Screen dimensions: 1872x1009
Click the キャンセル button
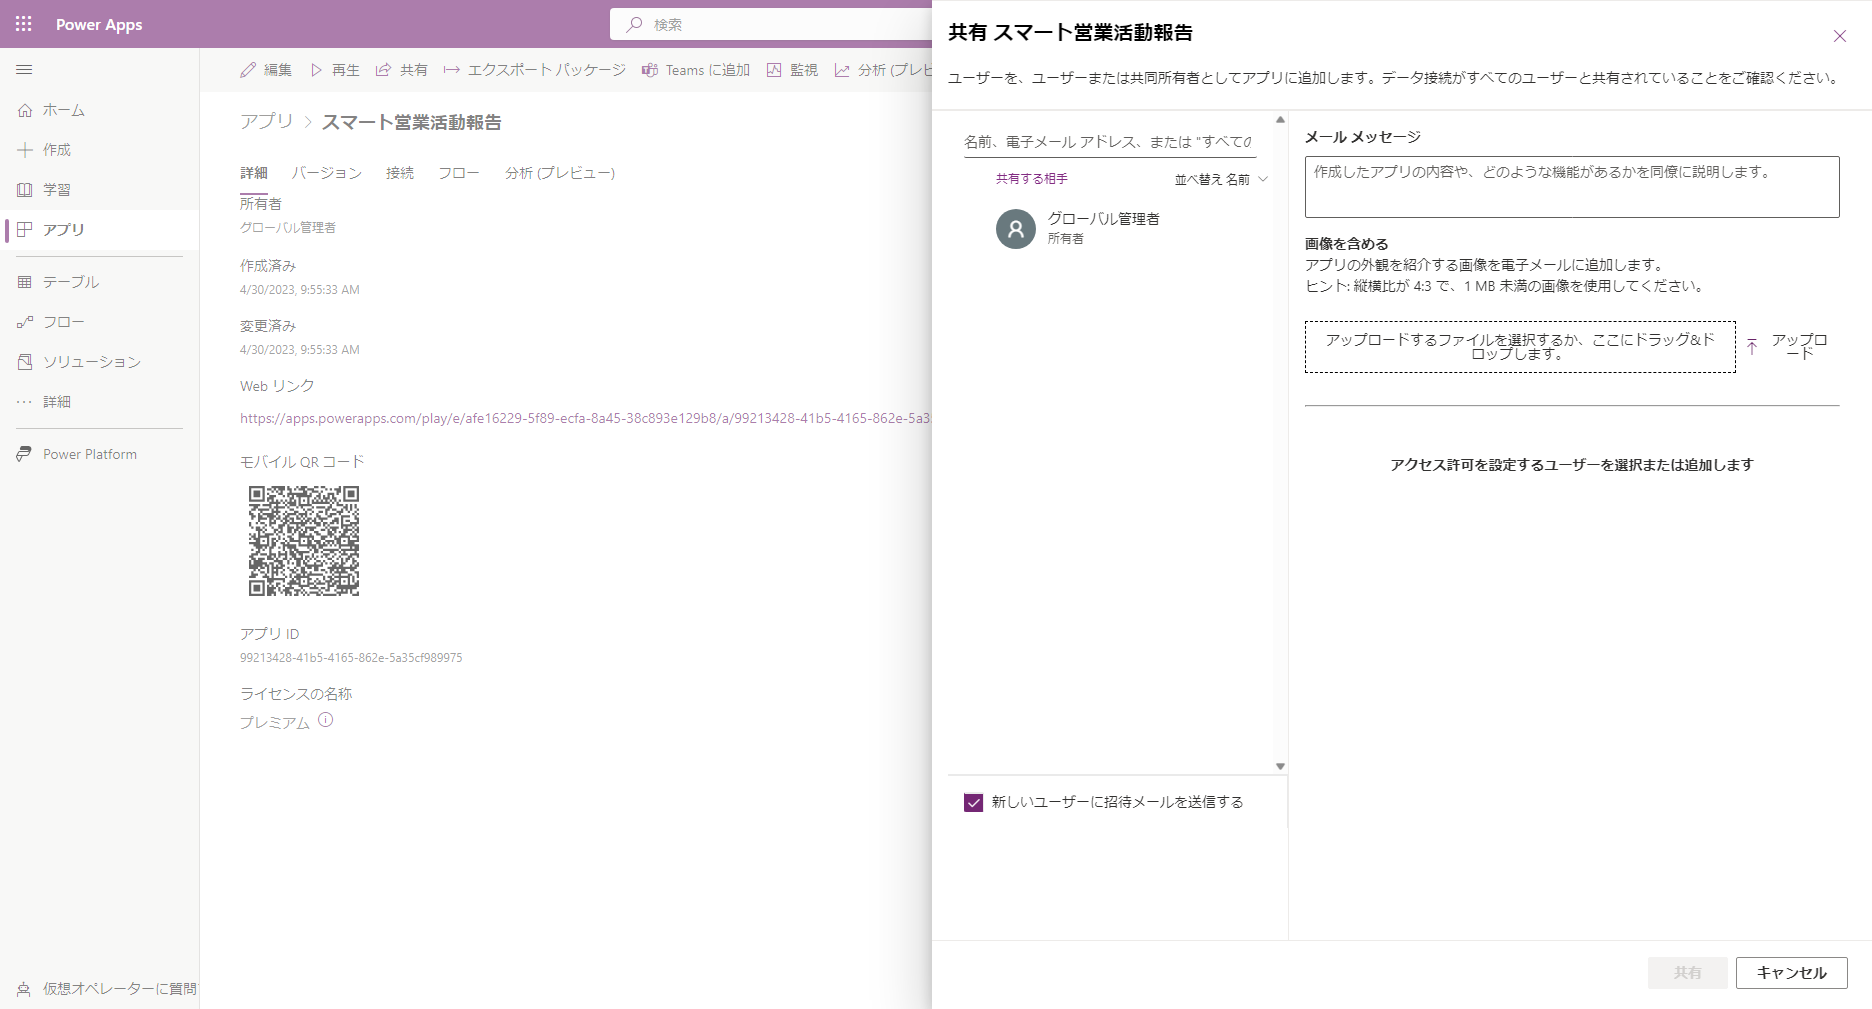click(x=1791, y=973)
